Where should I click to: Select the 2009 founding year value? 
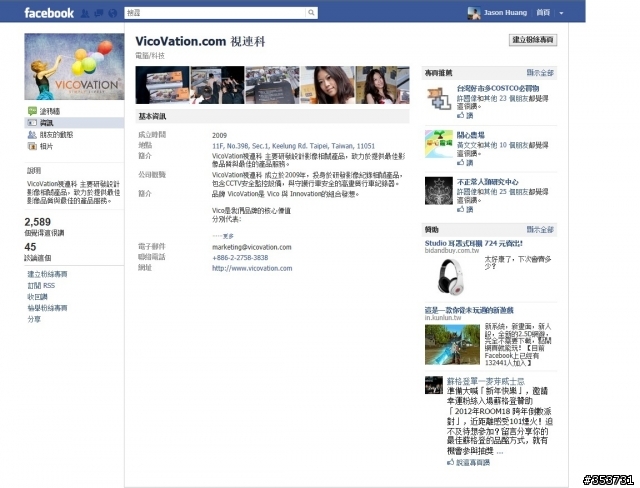tap(219, 135)
